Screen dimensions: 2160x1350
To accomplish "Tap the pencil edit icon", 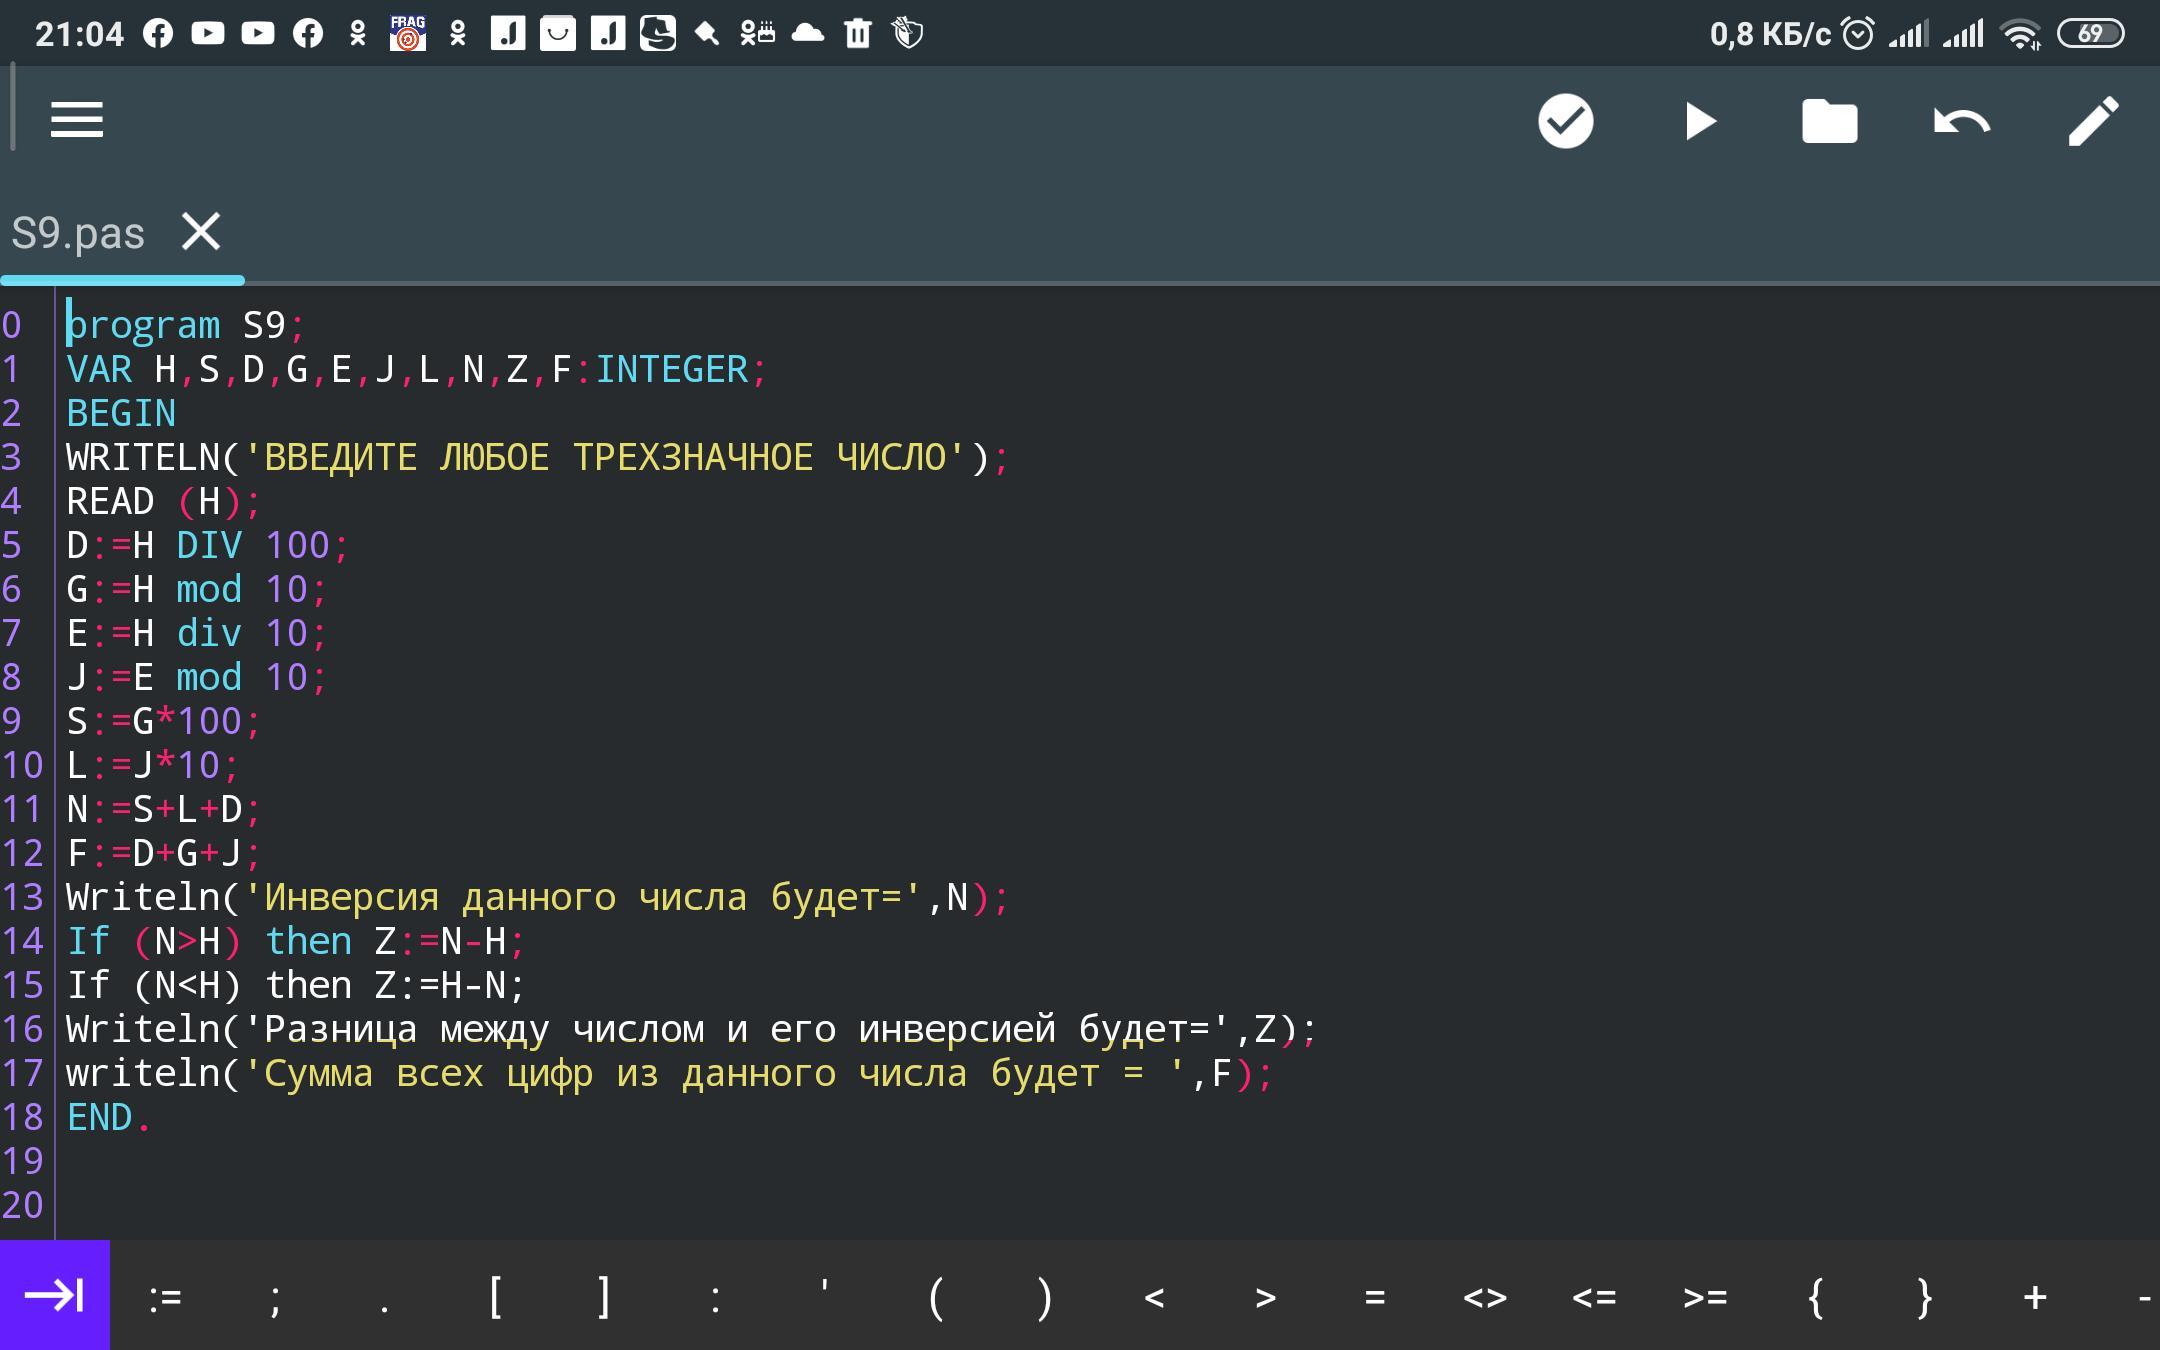I will (2093, 121).
